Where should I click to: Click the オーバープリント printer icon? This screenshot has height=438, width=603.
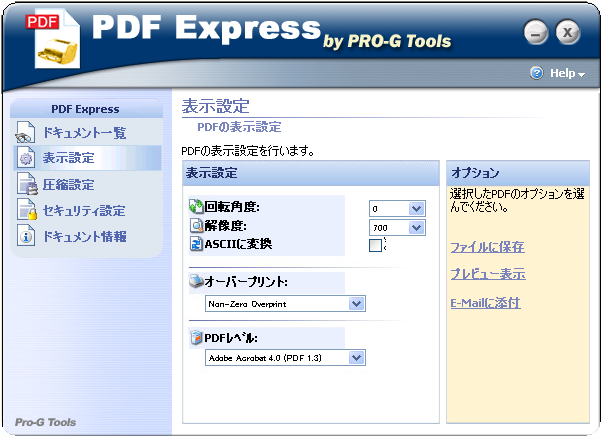point(197,281)
